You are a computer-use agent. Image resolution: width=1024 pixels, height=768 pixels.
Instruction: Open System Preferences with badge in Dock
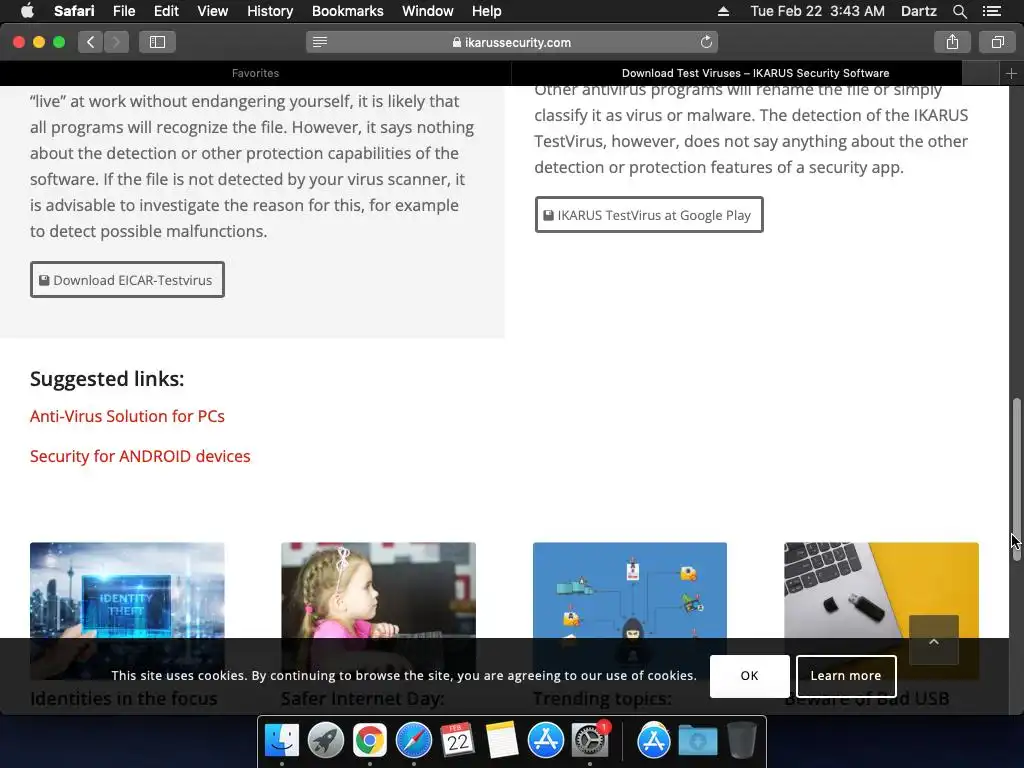pos(590,740)
